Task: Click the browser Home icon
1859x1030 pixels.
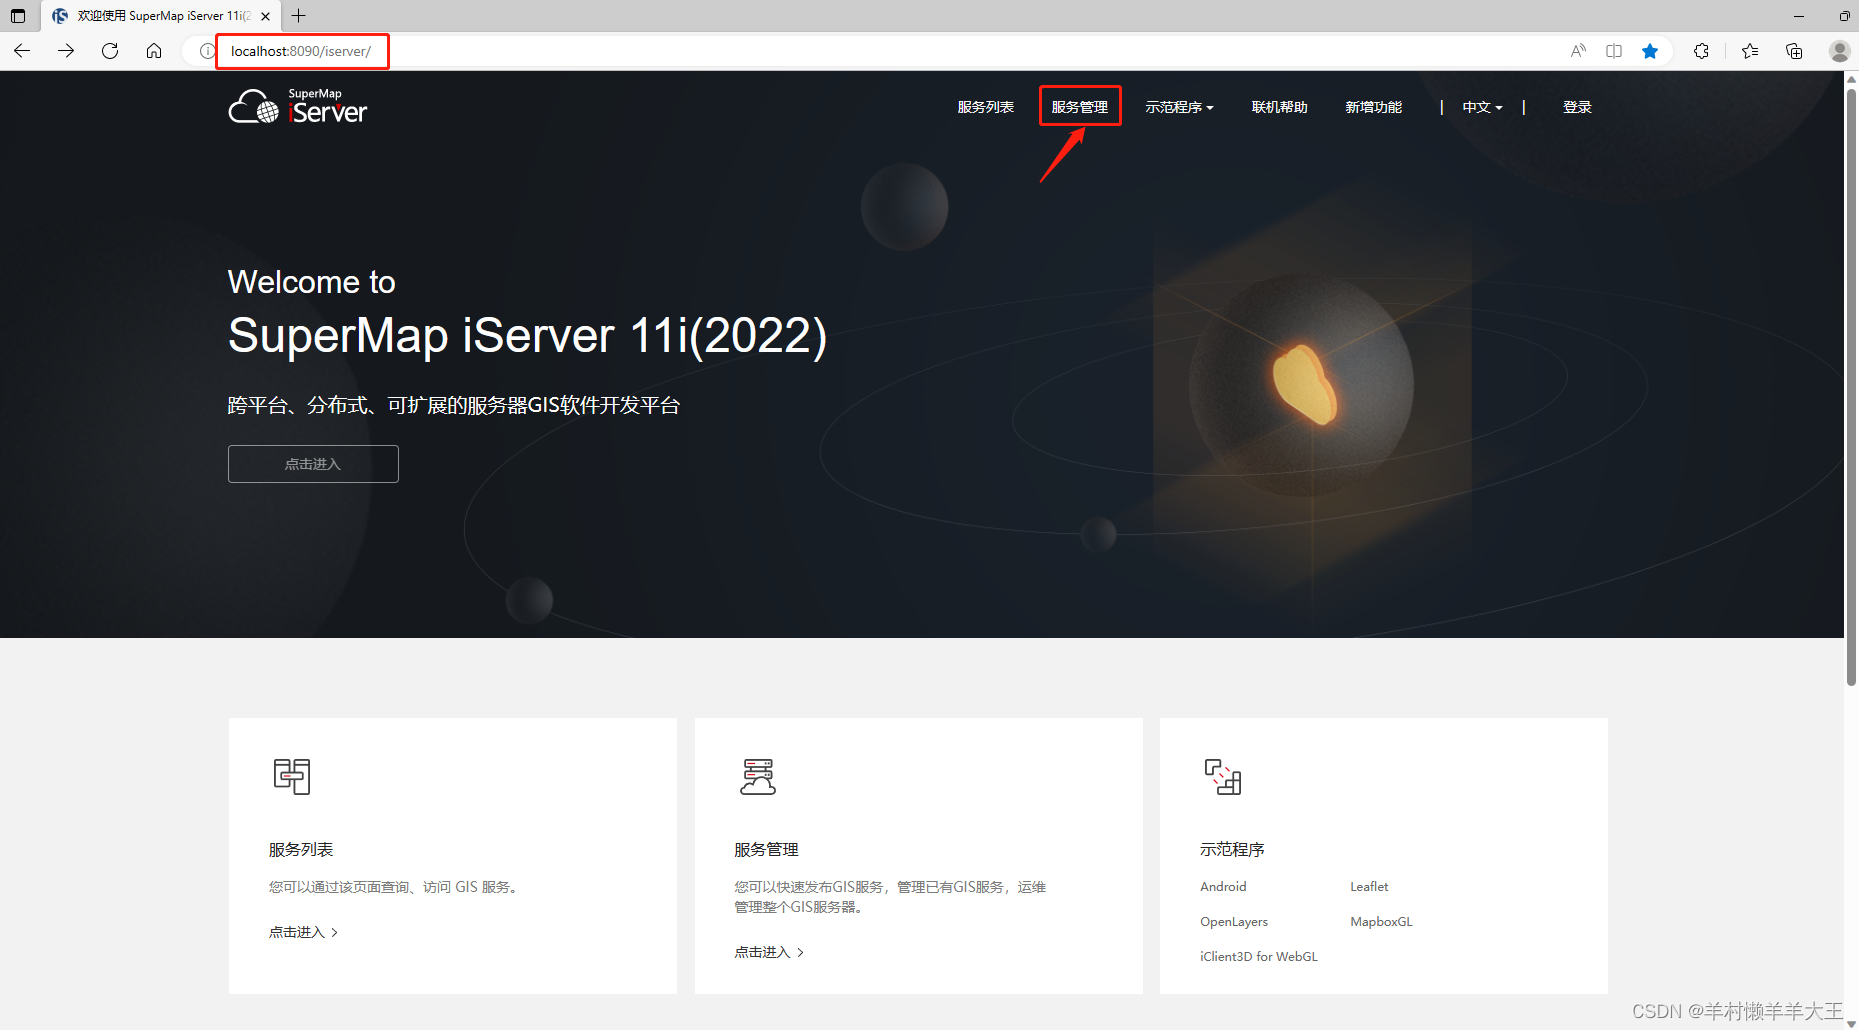Action: click(x=154, y=51)
